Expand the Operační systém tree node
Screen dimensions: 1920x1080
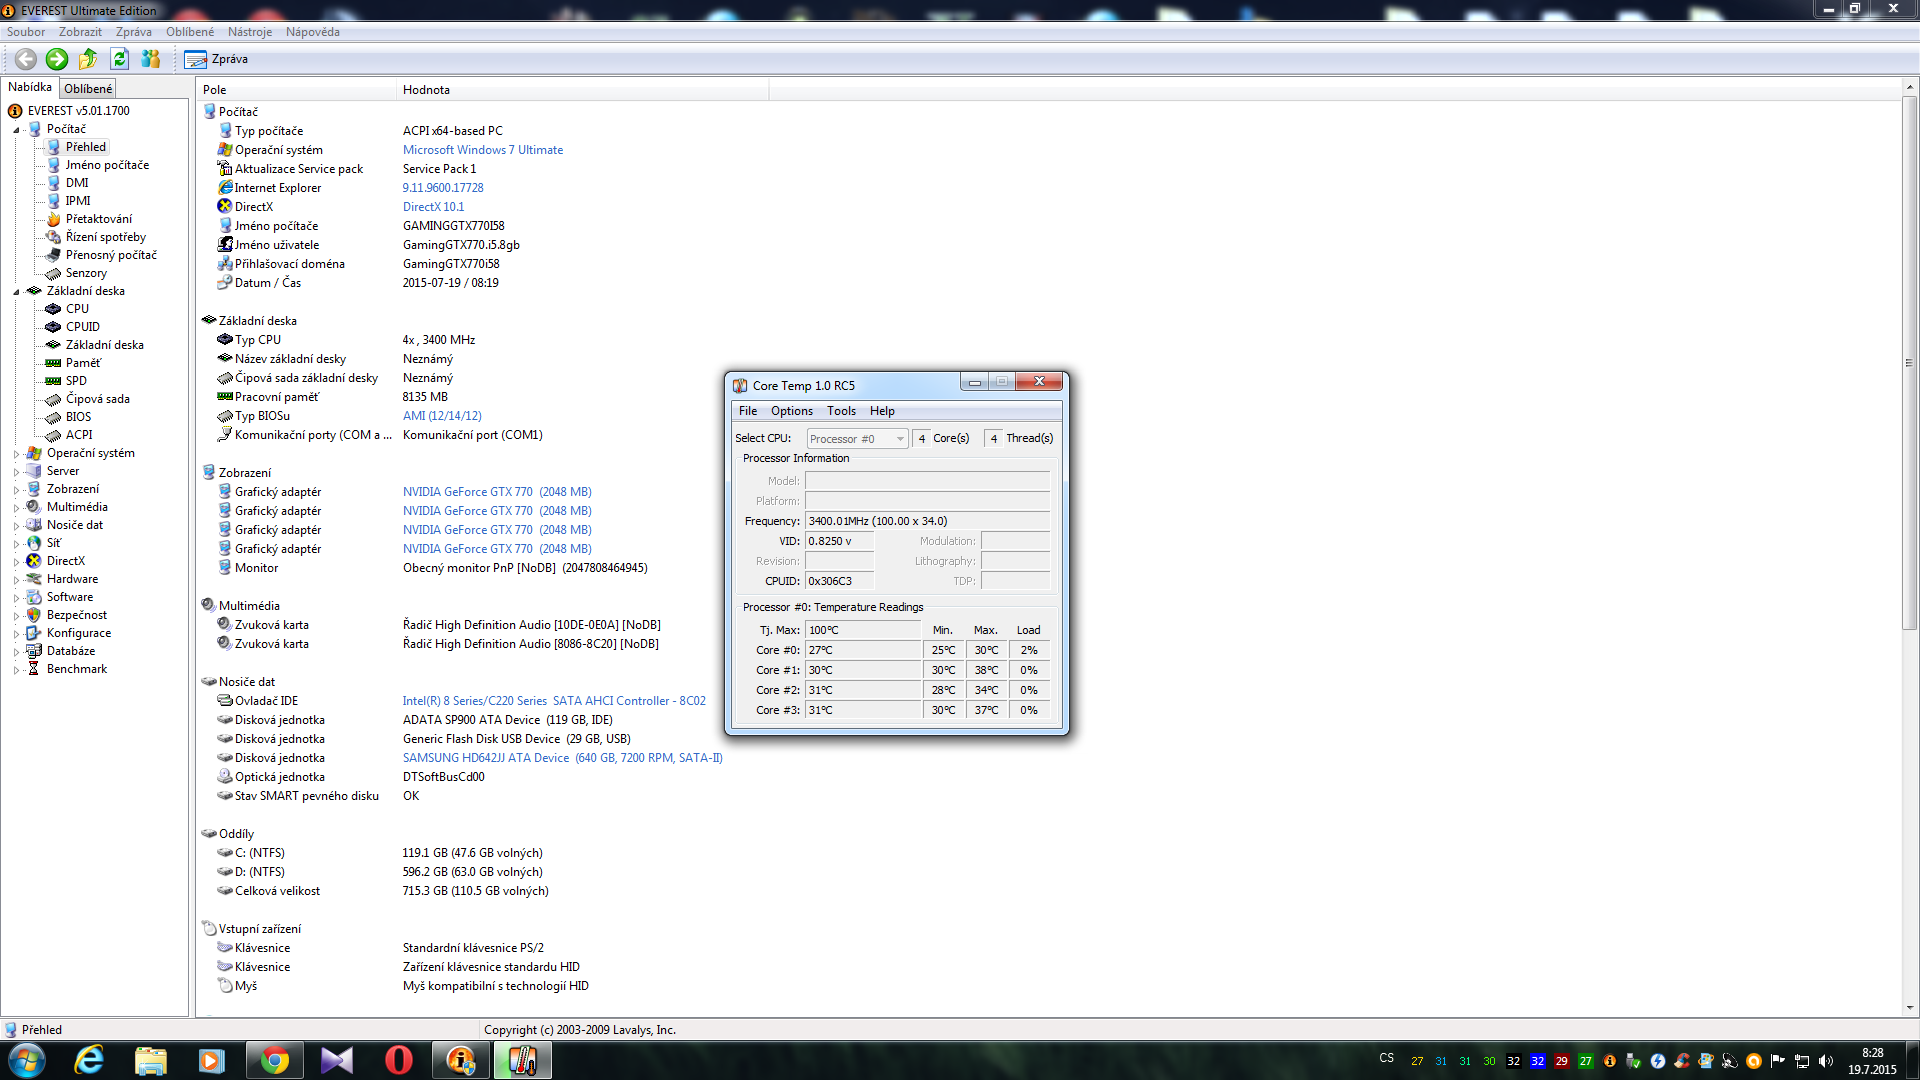(16, 454)
